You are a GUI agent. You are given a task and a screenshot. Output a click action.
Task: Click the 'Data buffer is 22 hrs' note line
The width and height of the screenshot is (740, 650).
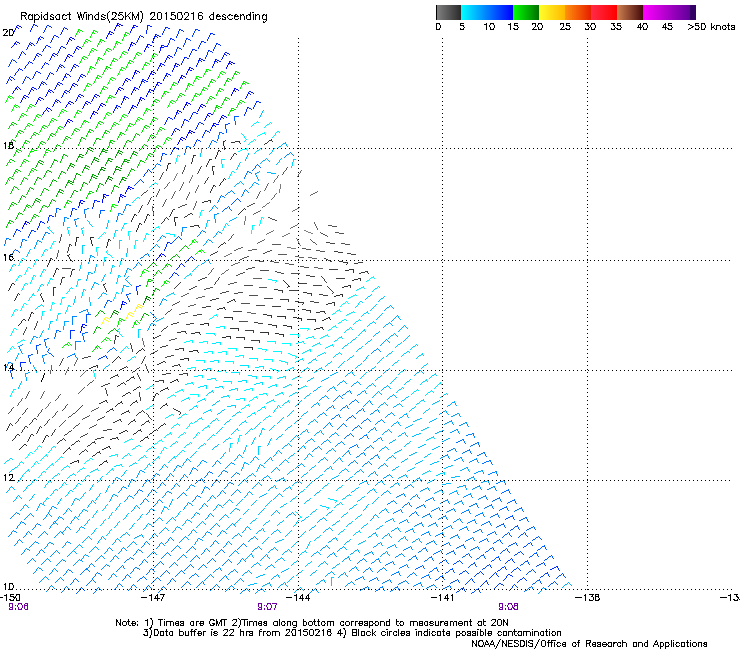(352, 633)
